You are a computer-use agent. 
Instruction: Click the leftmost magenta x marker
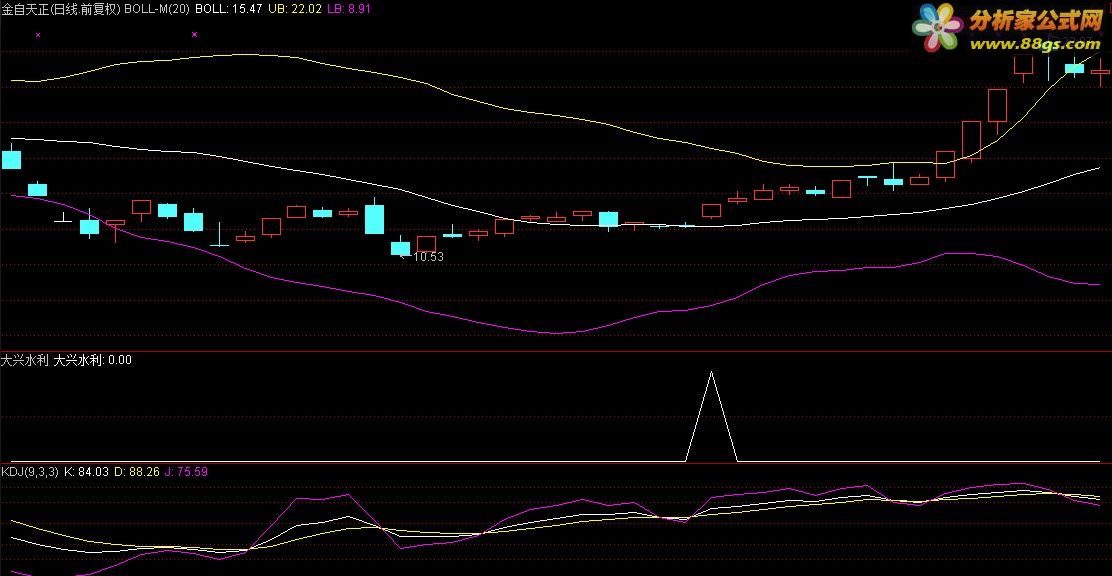pyautogui.click(x=38, y=34)
